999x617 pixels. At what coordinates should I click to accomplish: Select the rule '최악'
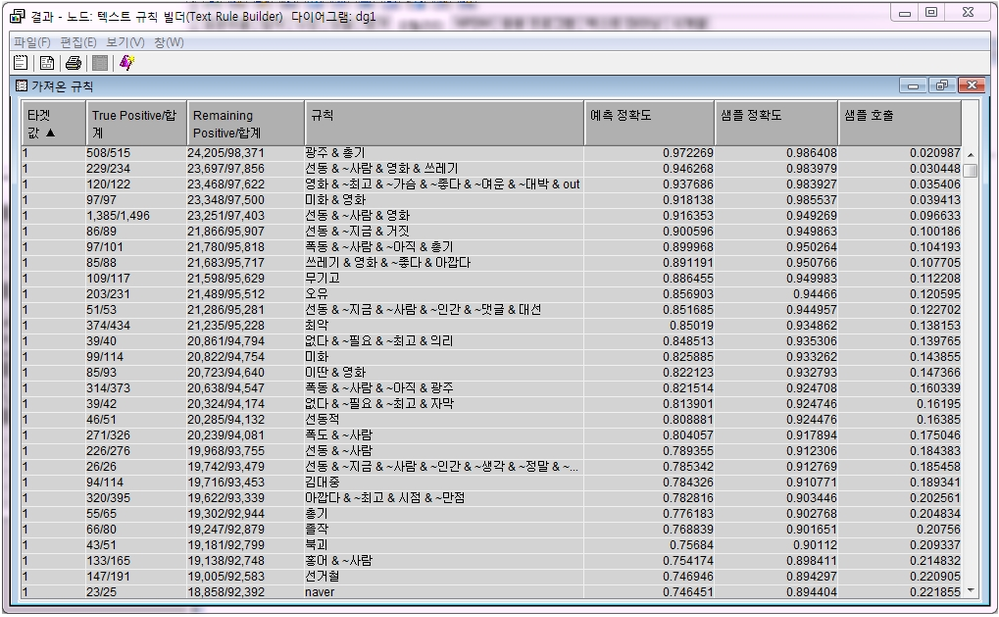click(317, 326)
